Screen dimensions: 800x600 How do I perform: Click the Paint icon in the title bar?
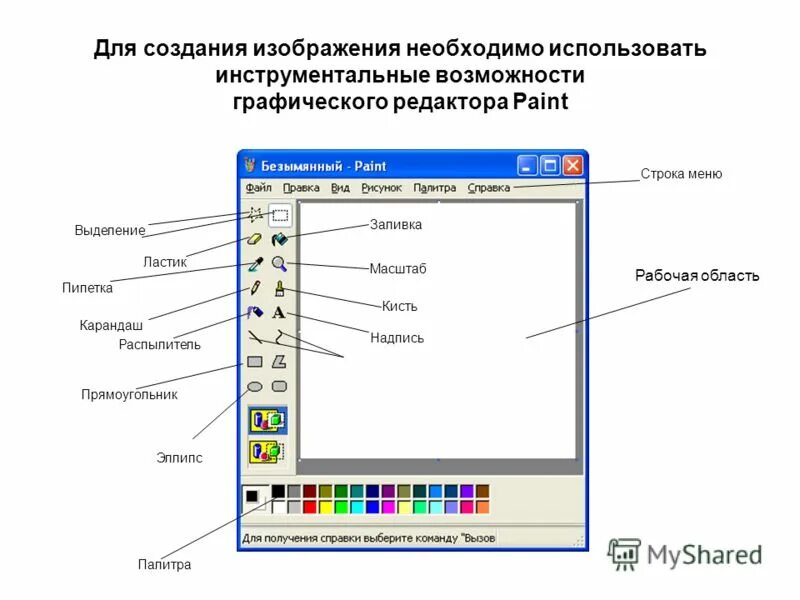(249, 165)
